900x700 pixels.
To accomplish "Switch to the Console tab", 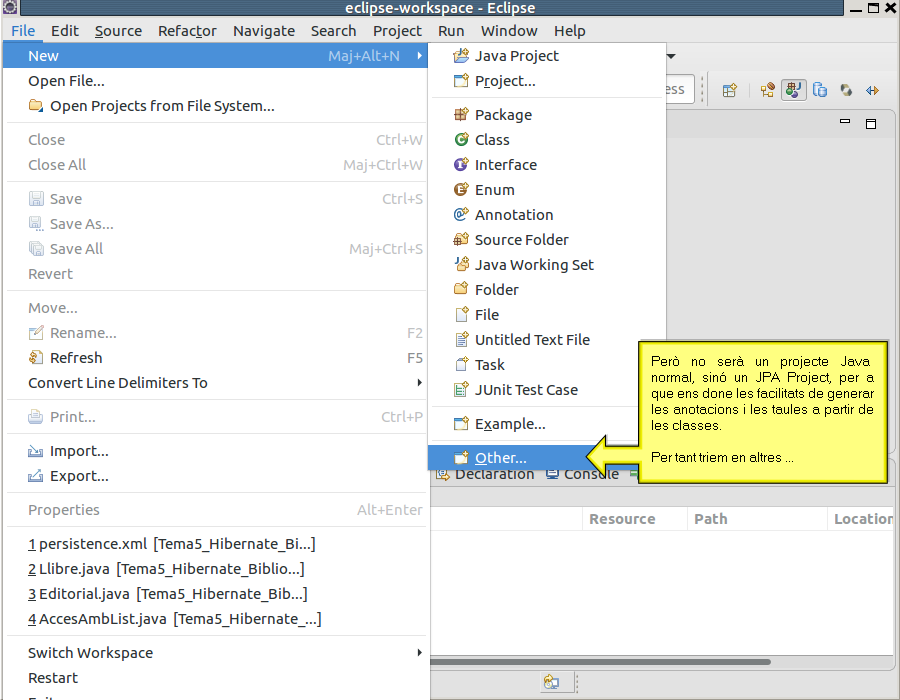I will pos(583,475).
